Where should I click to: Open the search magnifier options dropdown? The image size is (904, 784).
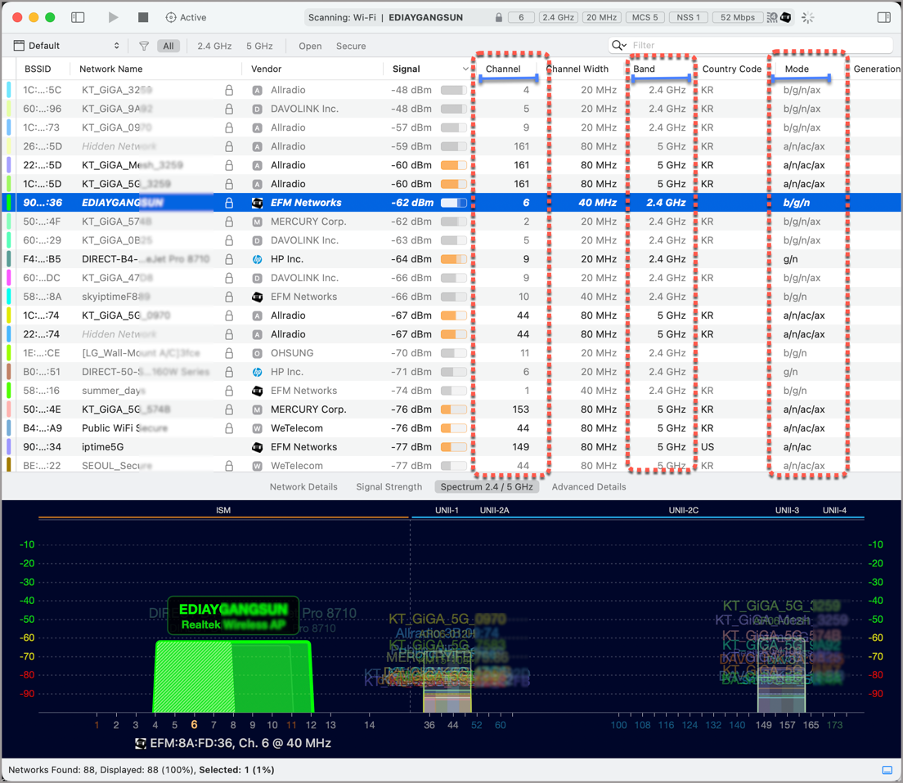619,45
